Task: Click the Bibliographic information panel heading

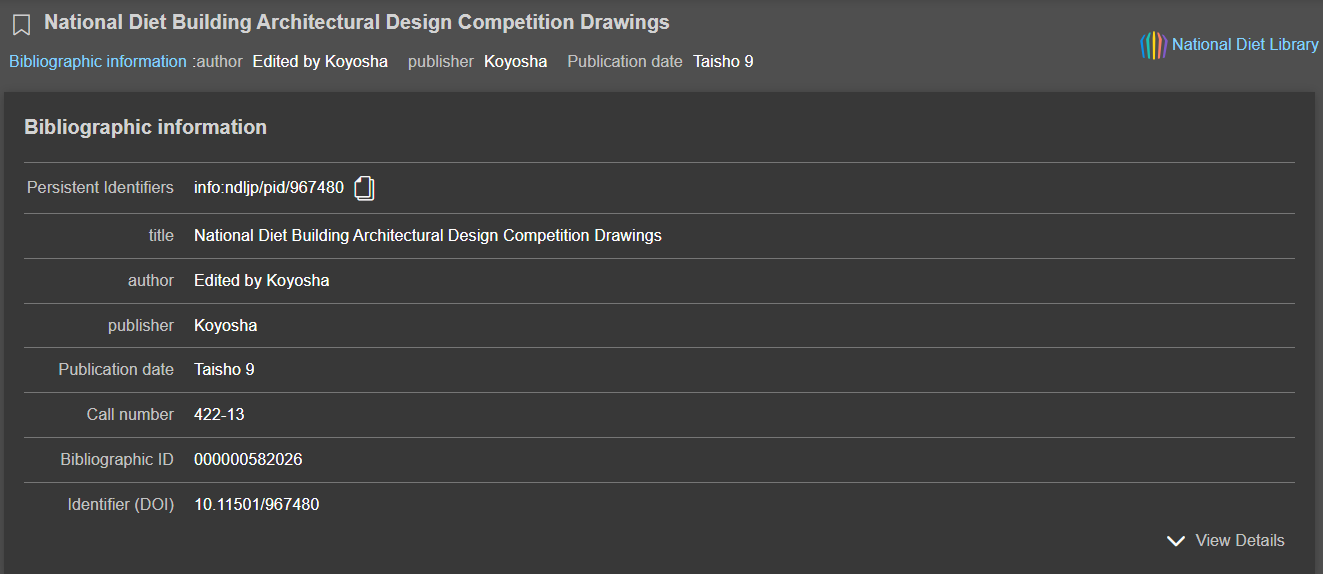Action: [146, 127]
